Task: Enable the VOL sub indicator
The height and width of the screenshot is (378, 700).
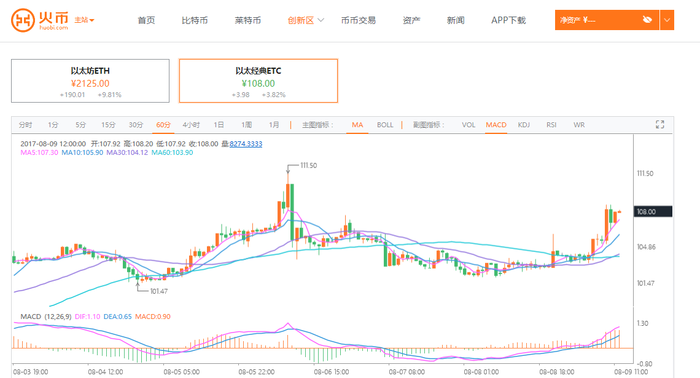Action: tap(468, 125)
